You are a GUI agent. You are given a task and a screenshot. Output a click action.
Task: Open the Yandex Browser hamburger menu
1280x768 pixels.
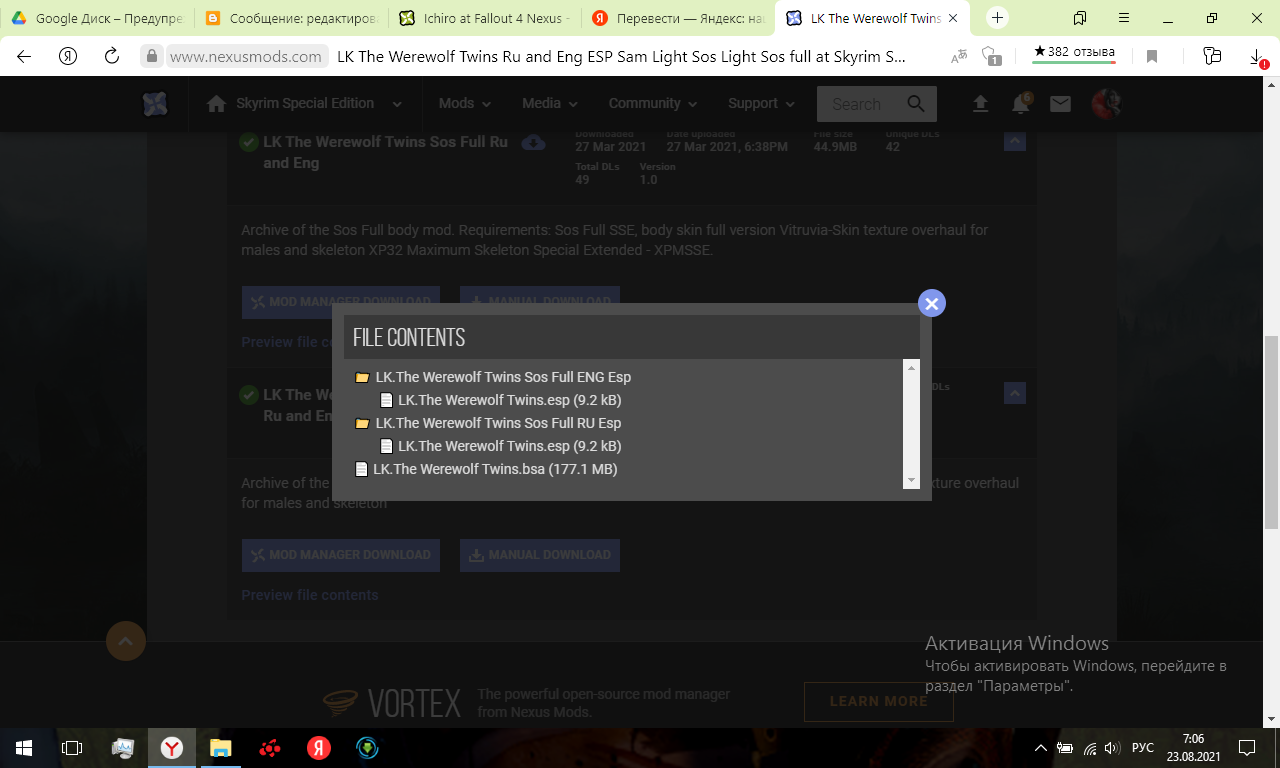click(x=1124, y=18)
